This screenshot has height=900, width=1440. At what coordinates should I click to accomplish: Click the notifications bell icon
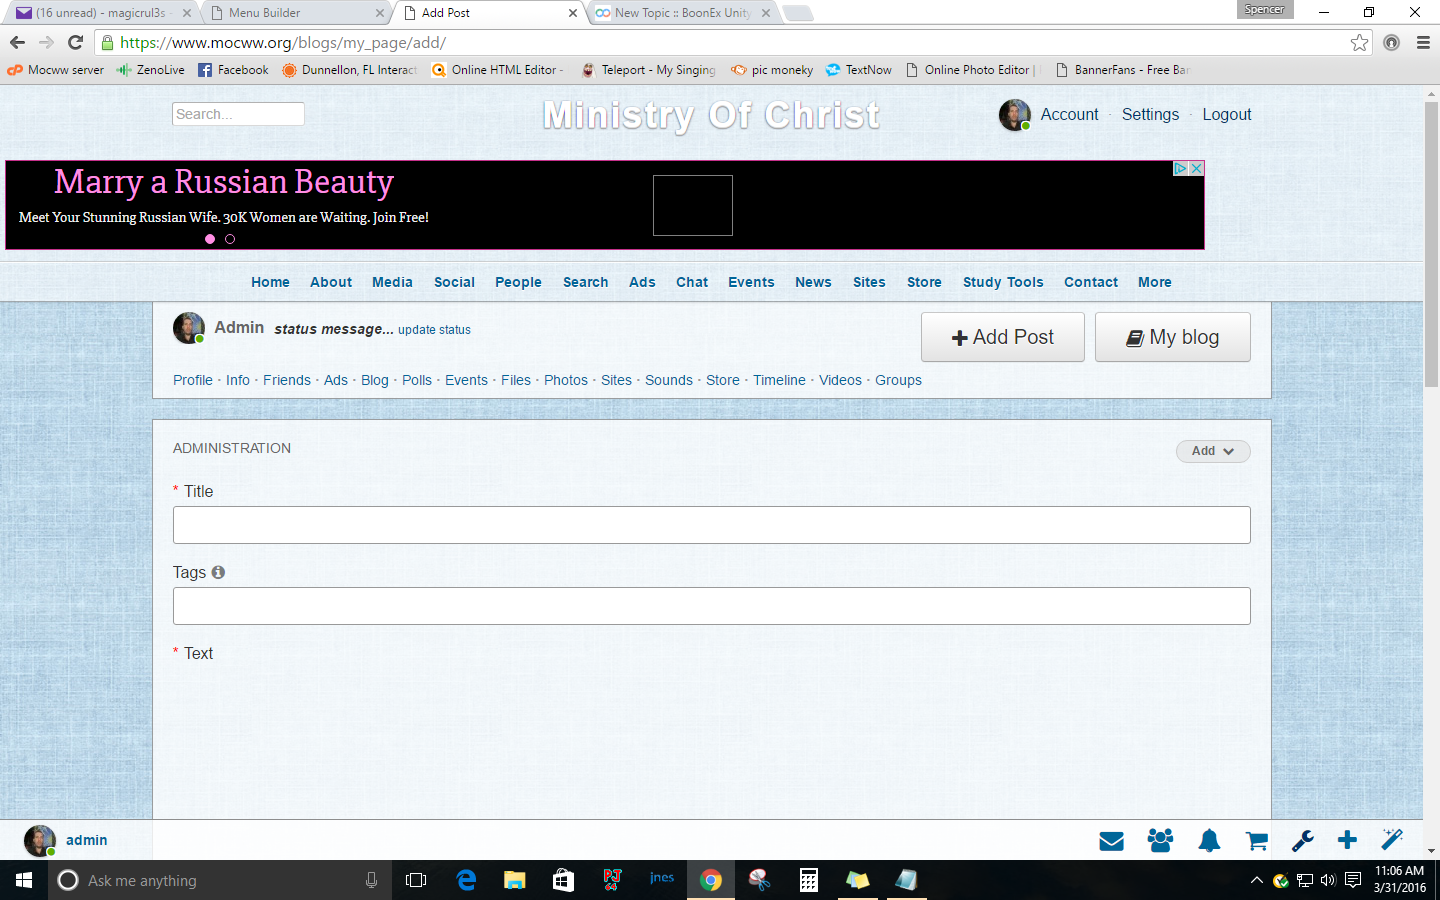pos(1209,841)
